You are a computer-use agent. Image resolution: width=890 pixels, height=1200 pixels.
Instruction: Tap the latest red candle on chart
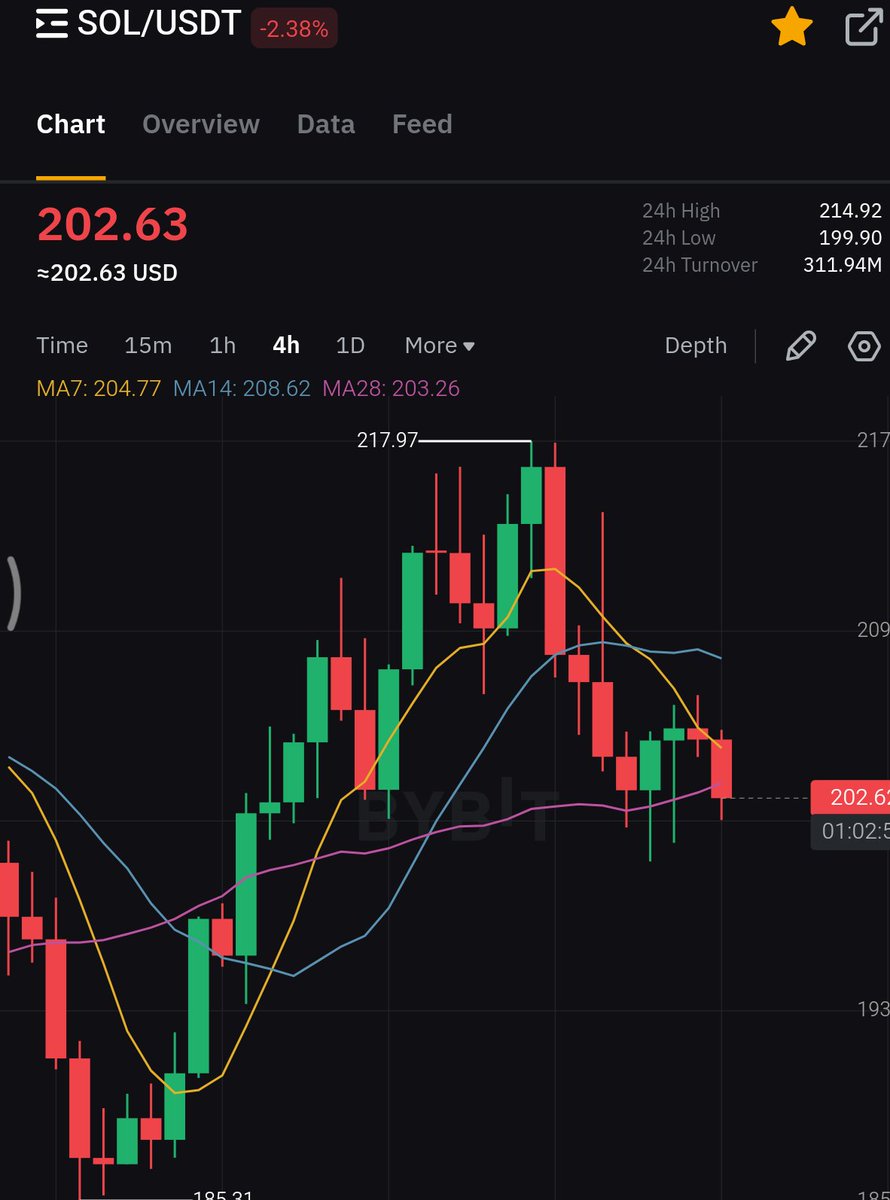click(722, 768)
